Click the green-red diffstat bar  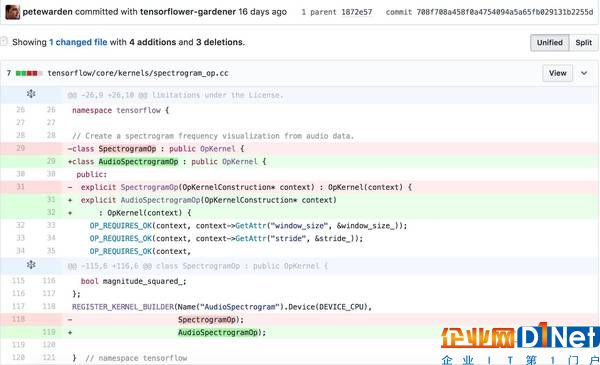pos(29,73)
